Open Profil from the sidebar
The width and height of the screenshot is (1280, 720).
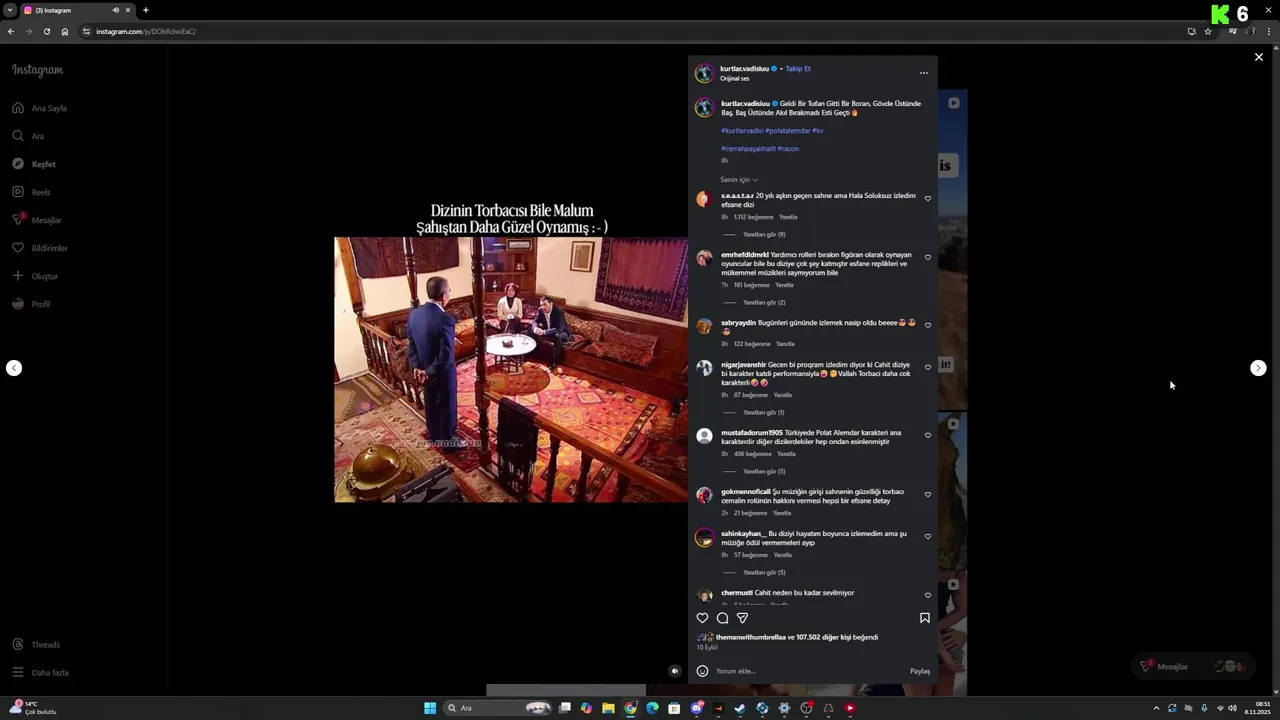[31, 304]
